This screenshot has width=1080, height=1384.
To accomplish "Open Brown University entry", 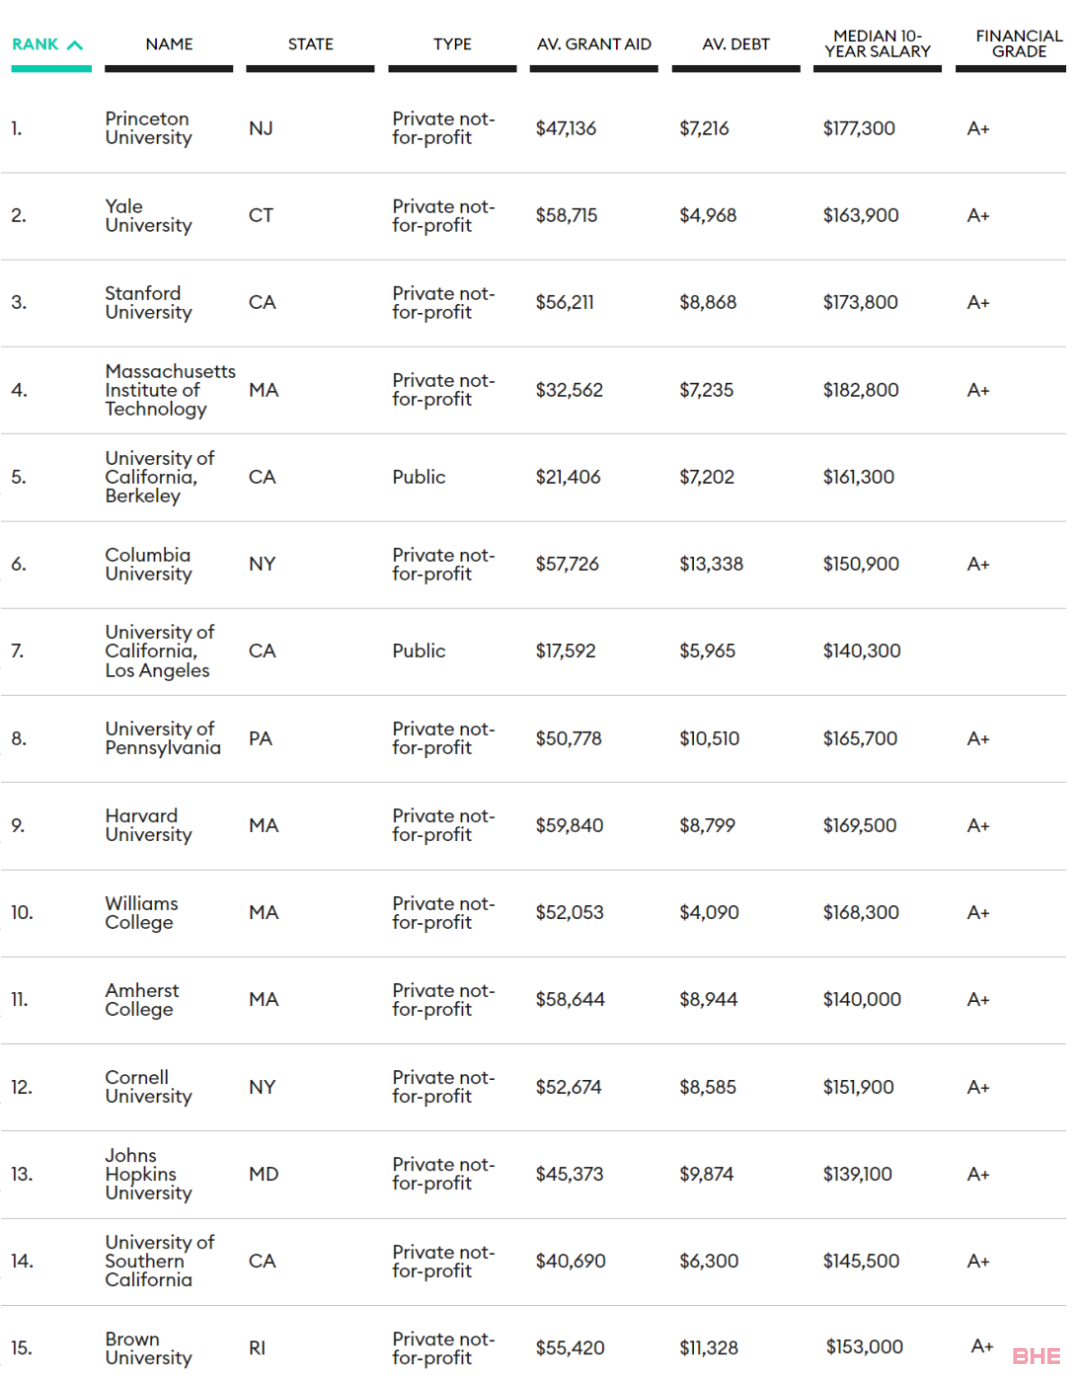I will 148,1348.
